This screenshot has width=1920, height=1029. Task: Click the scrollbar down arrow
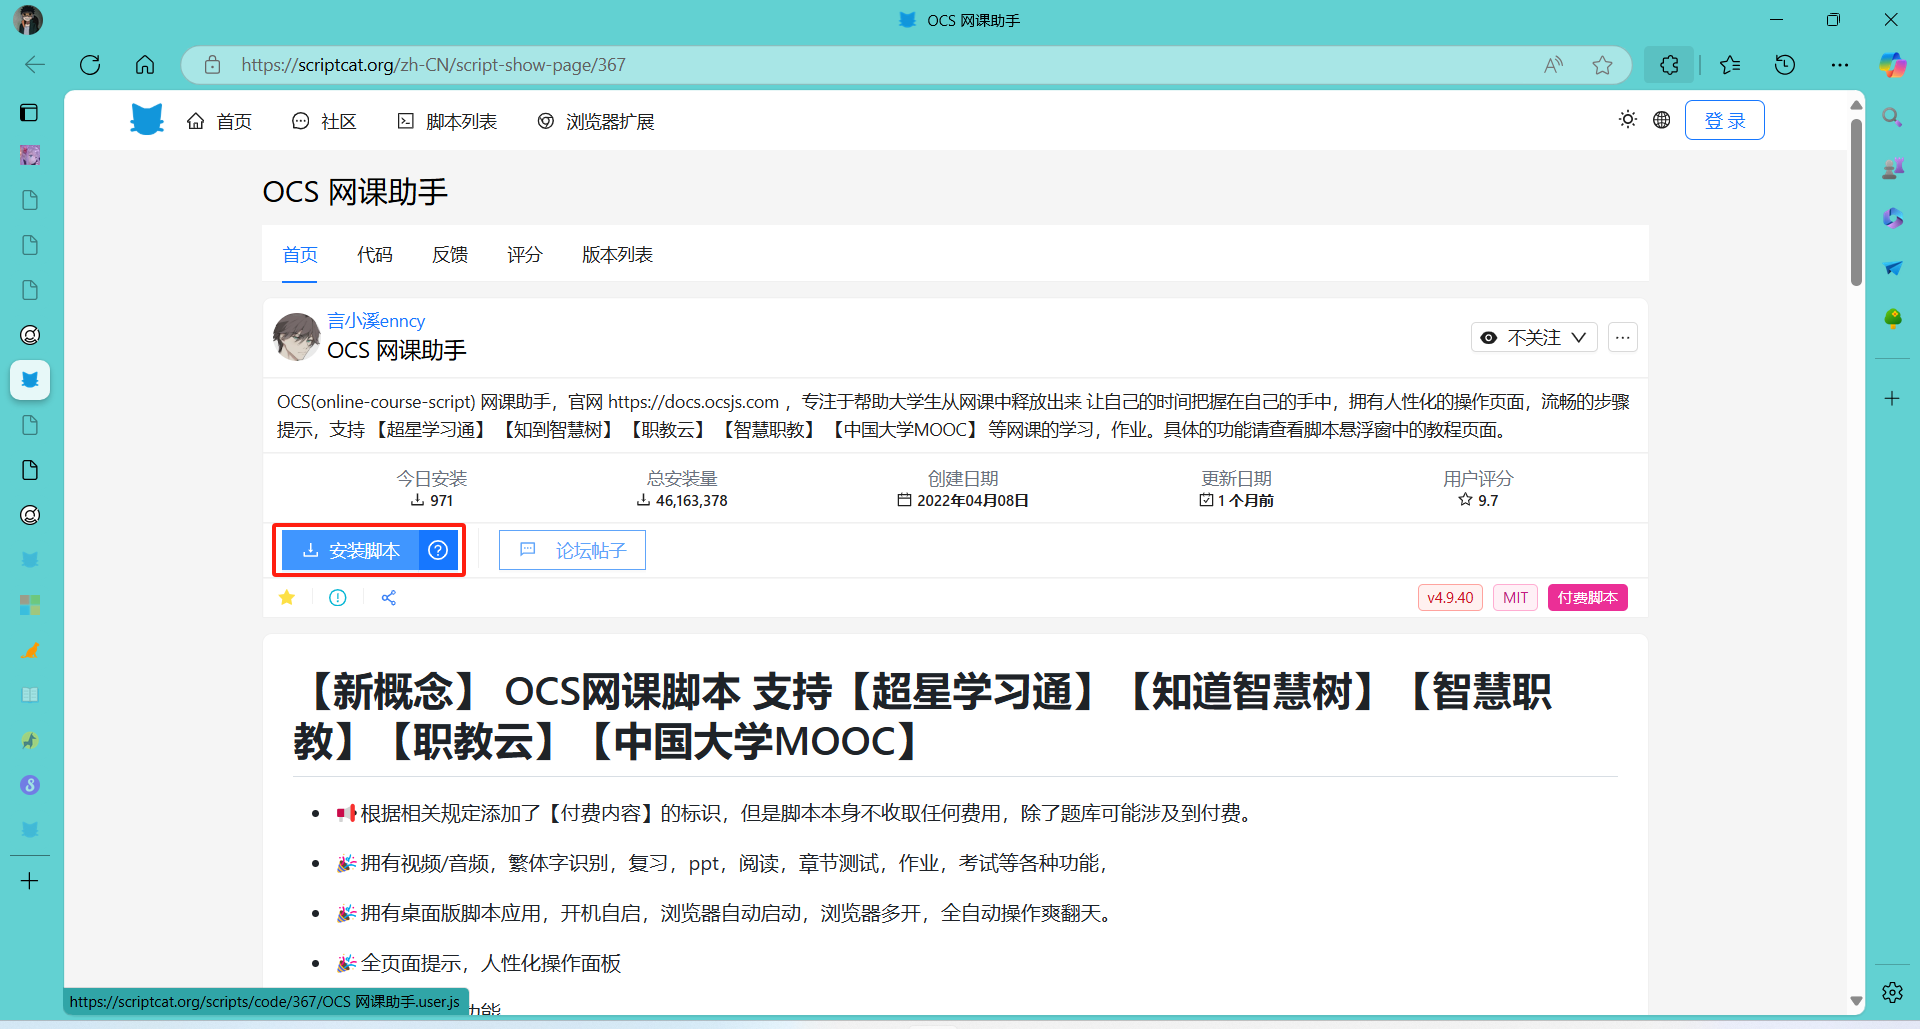point(1856,1001)
